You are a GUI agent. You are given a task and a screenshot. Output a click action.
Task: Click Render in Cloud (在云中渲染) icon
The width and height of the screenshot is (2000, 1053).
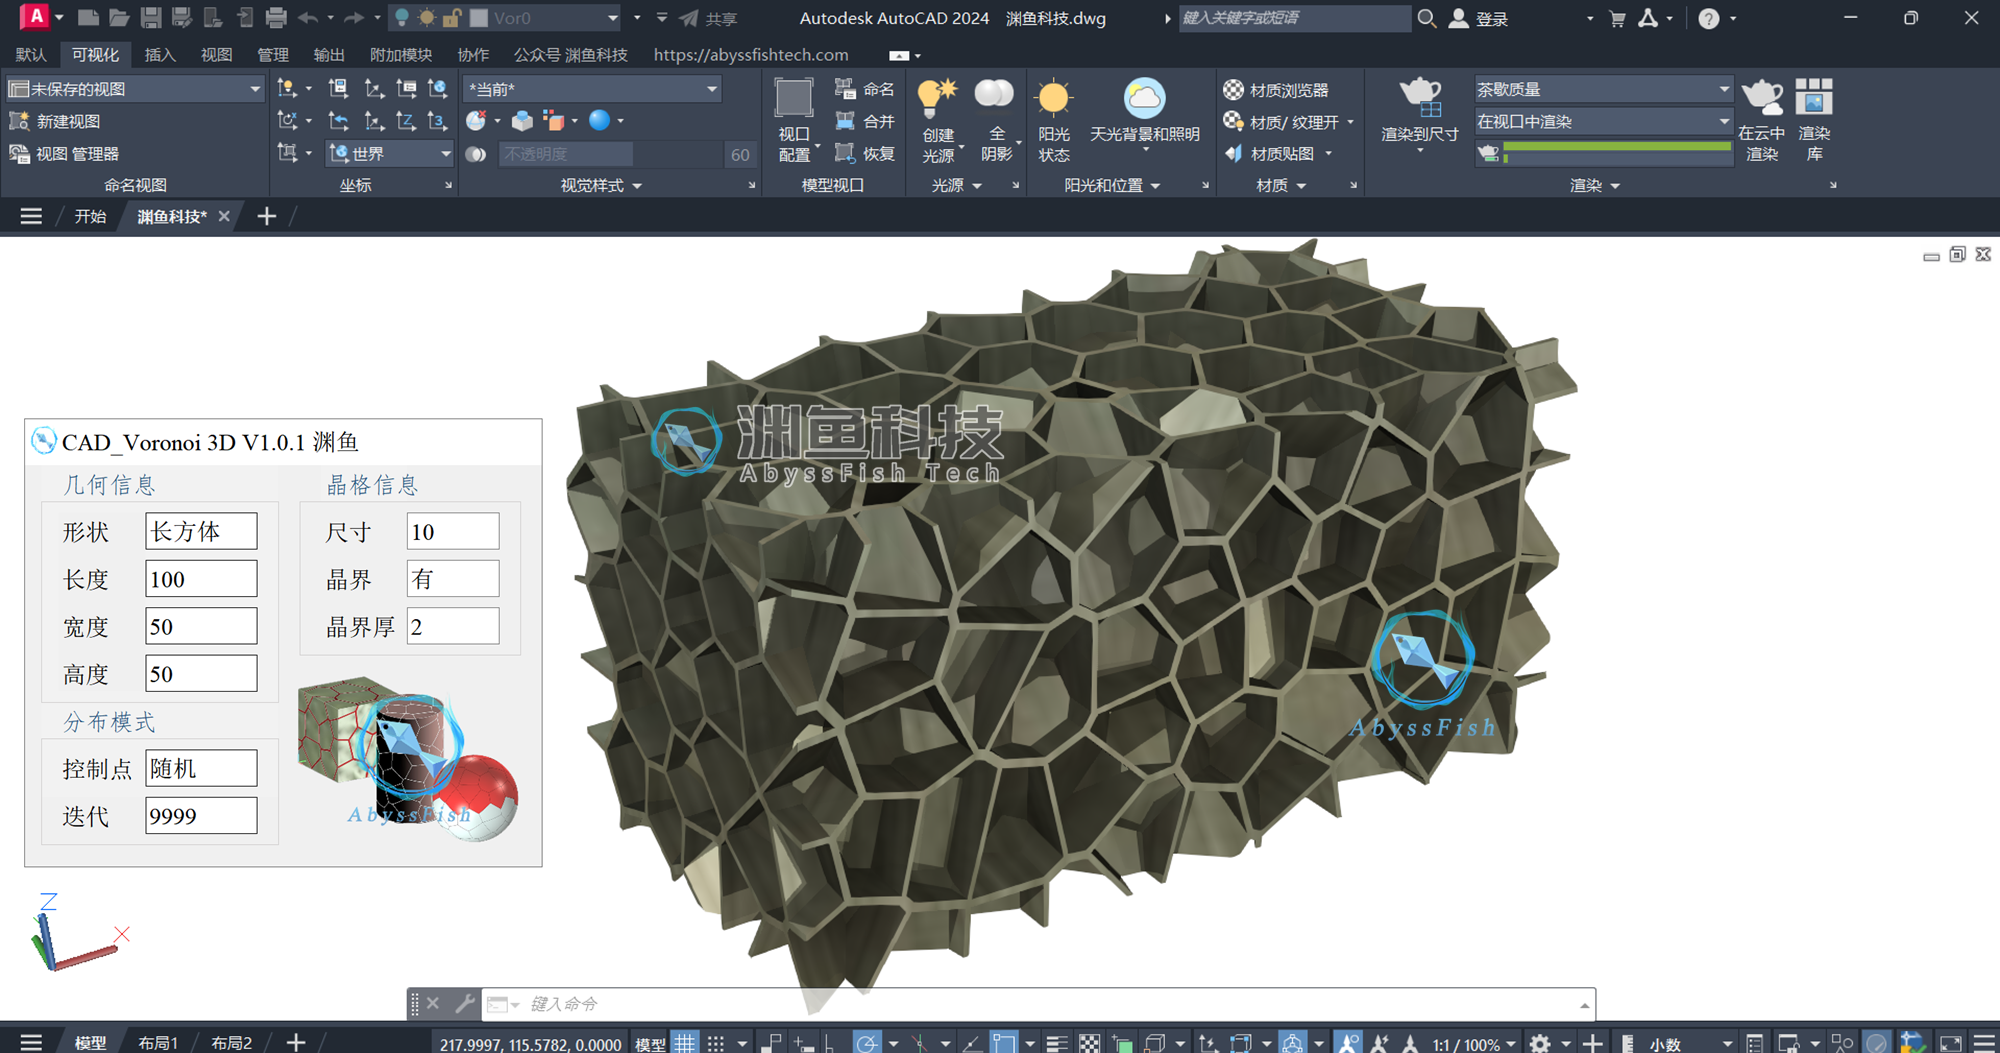pyautogui.click(x=1761, y=98)
